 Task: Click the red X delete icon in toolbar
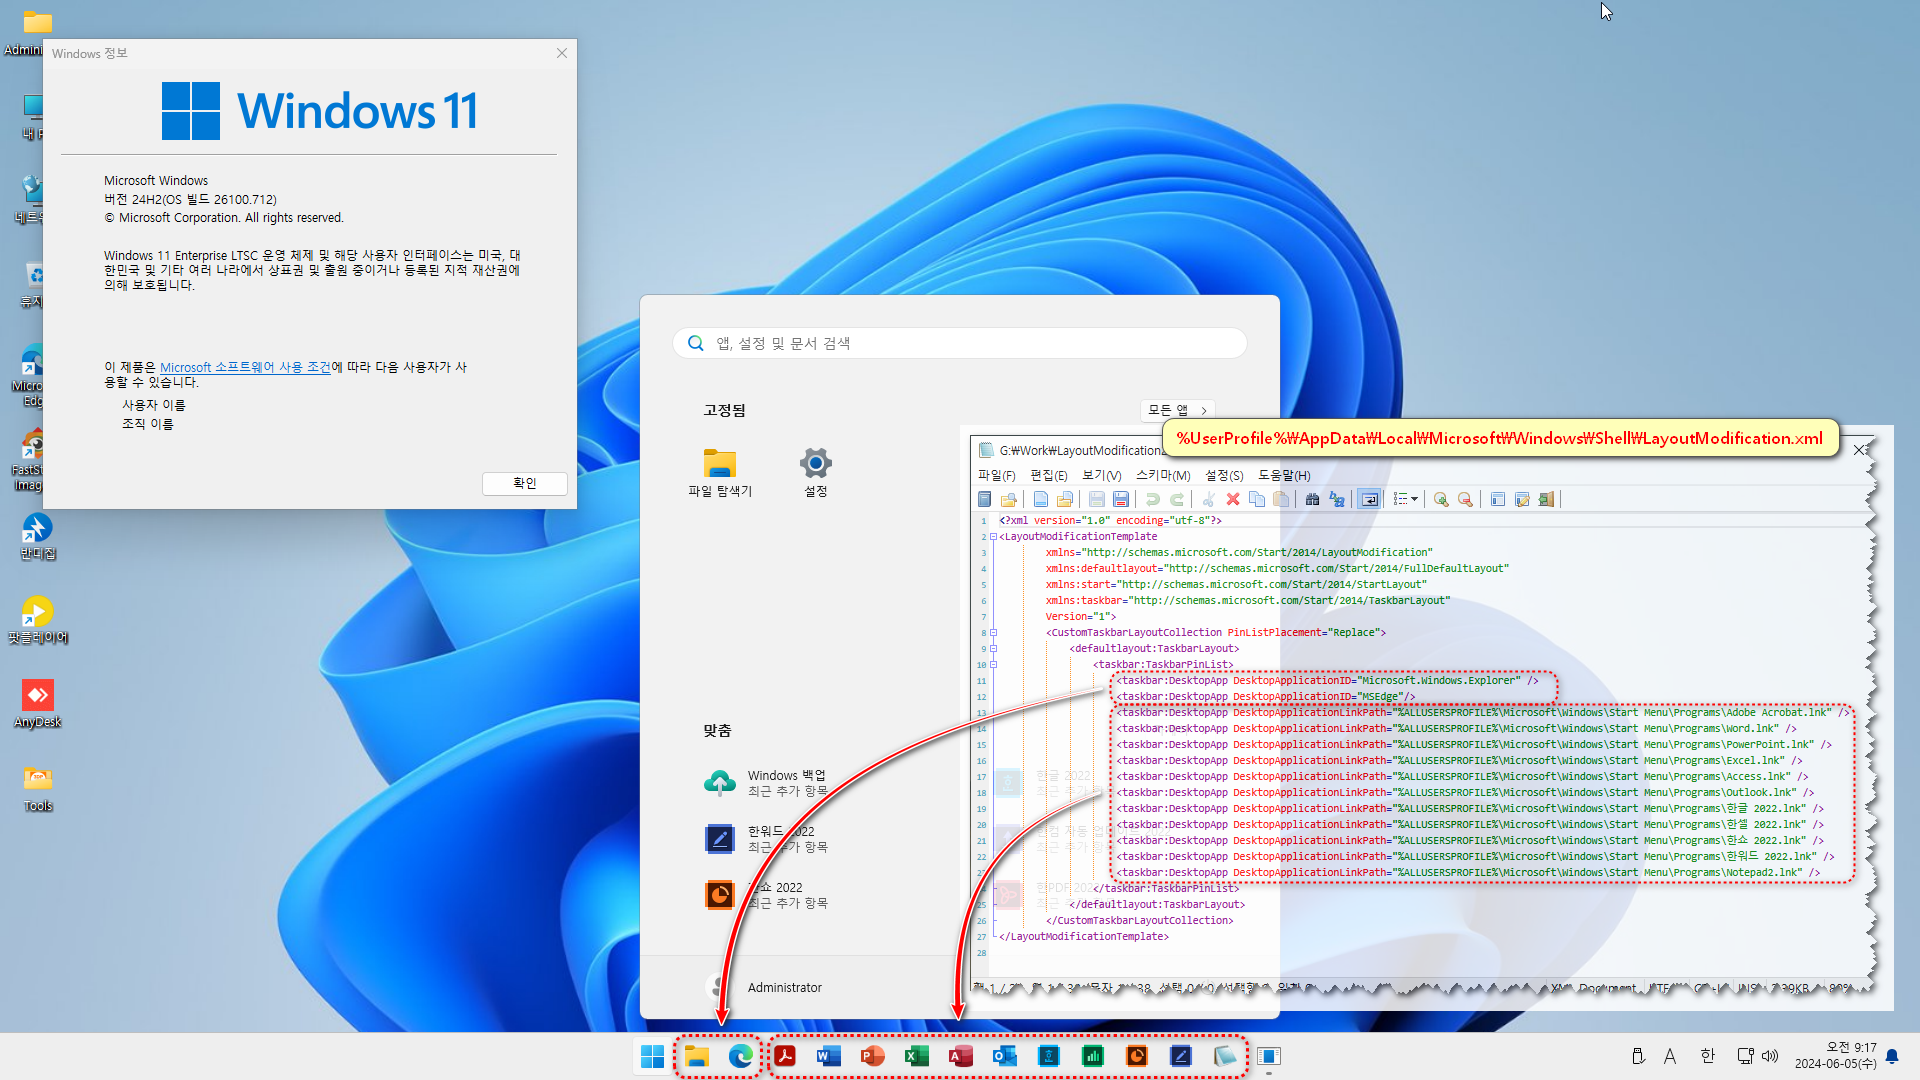tap(1233, 499)
